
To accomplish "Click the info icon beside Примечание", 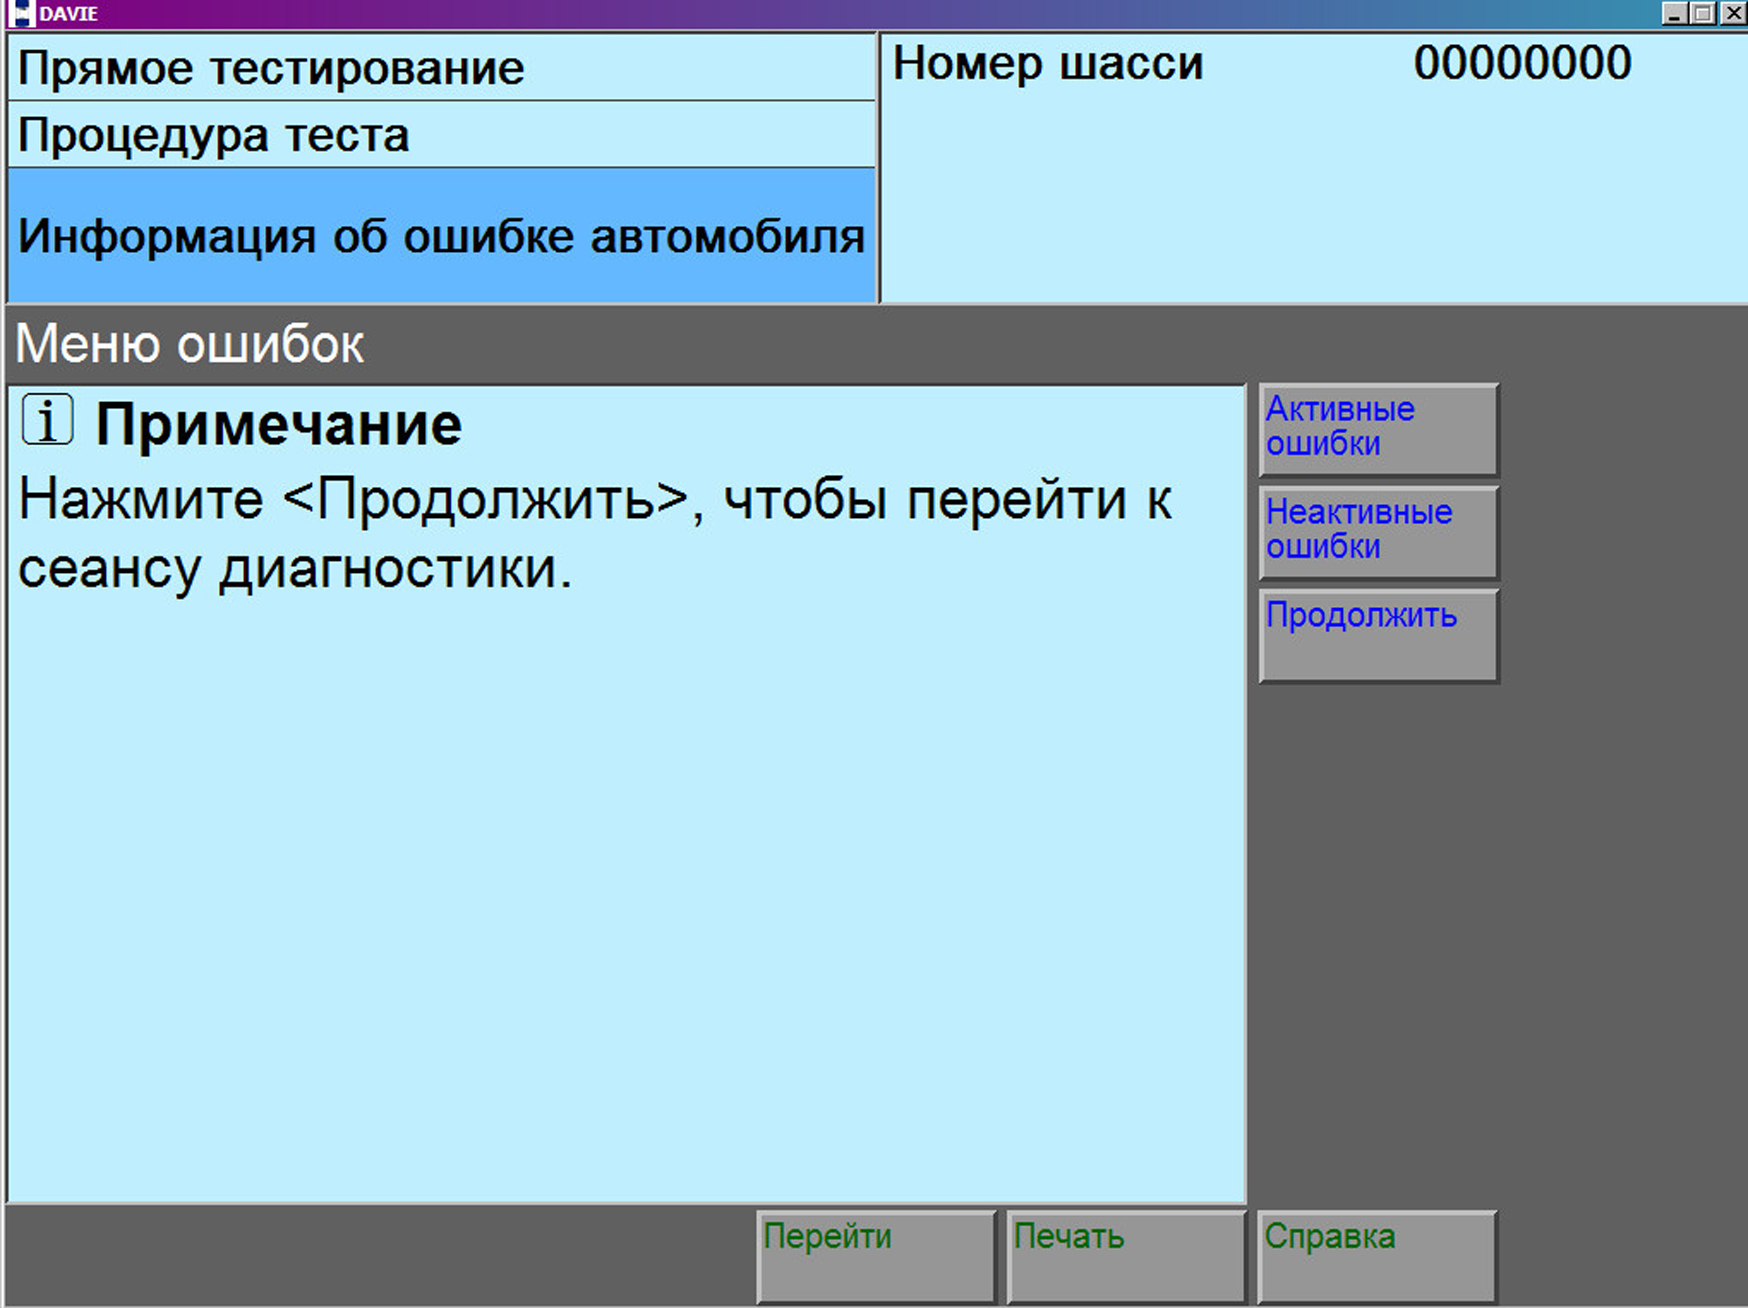I will 47,421.
